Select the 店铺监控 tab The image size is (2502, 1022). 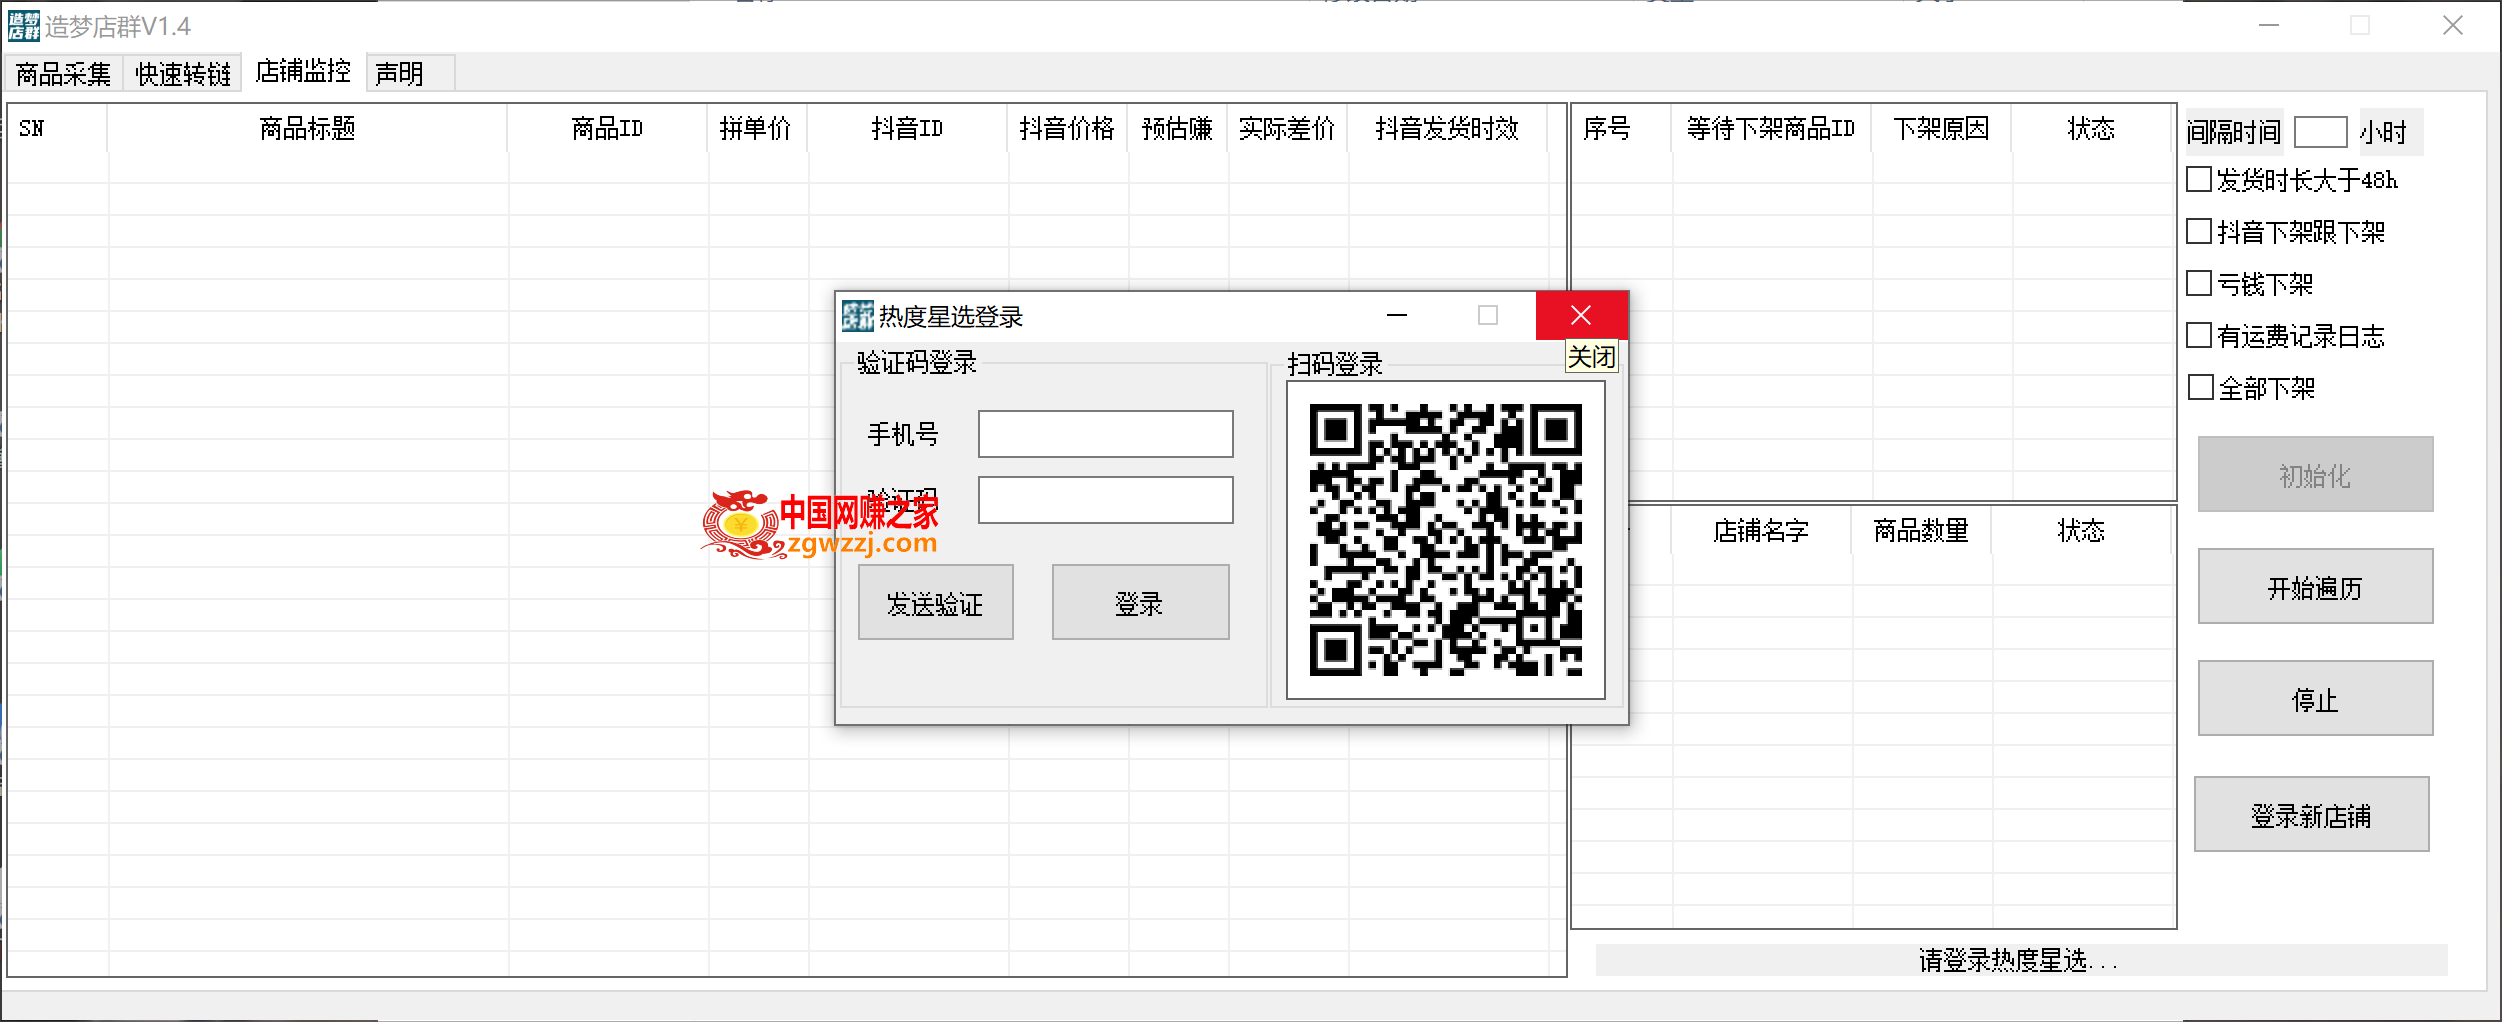click(x=303, y=72)
